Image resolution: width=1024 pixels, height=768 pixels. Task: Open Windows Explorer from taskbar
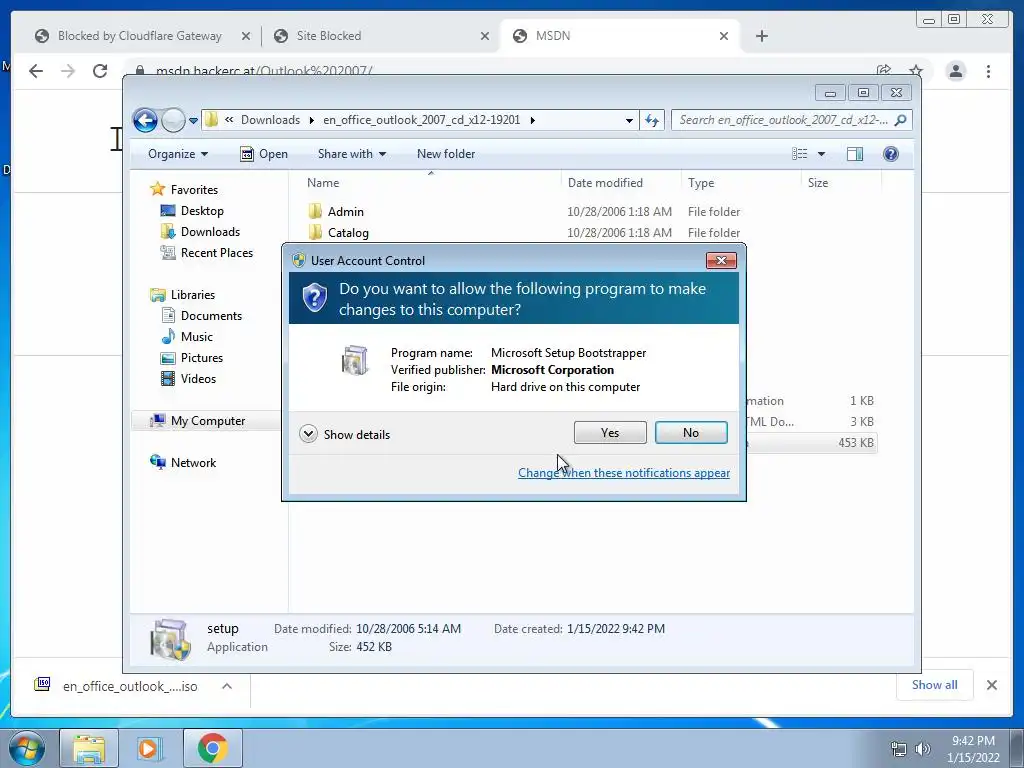coord(89,748)
